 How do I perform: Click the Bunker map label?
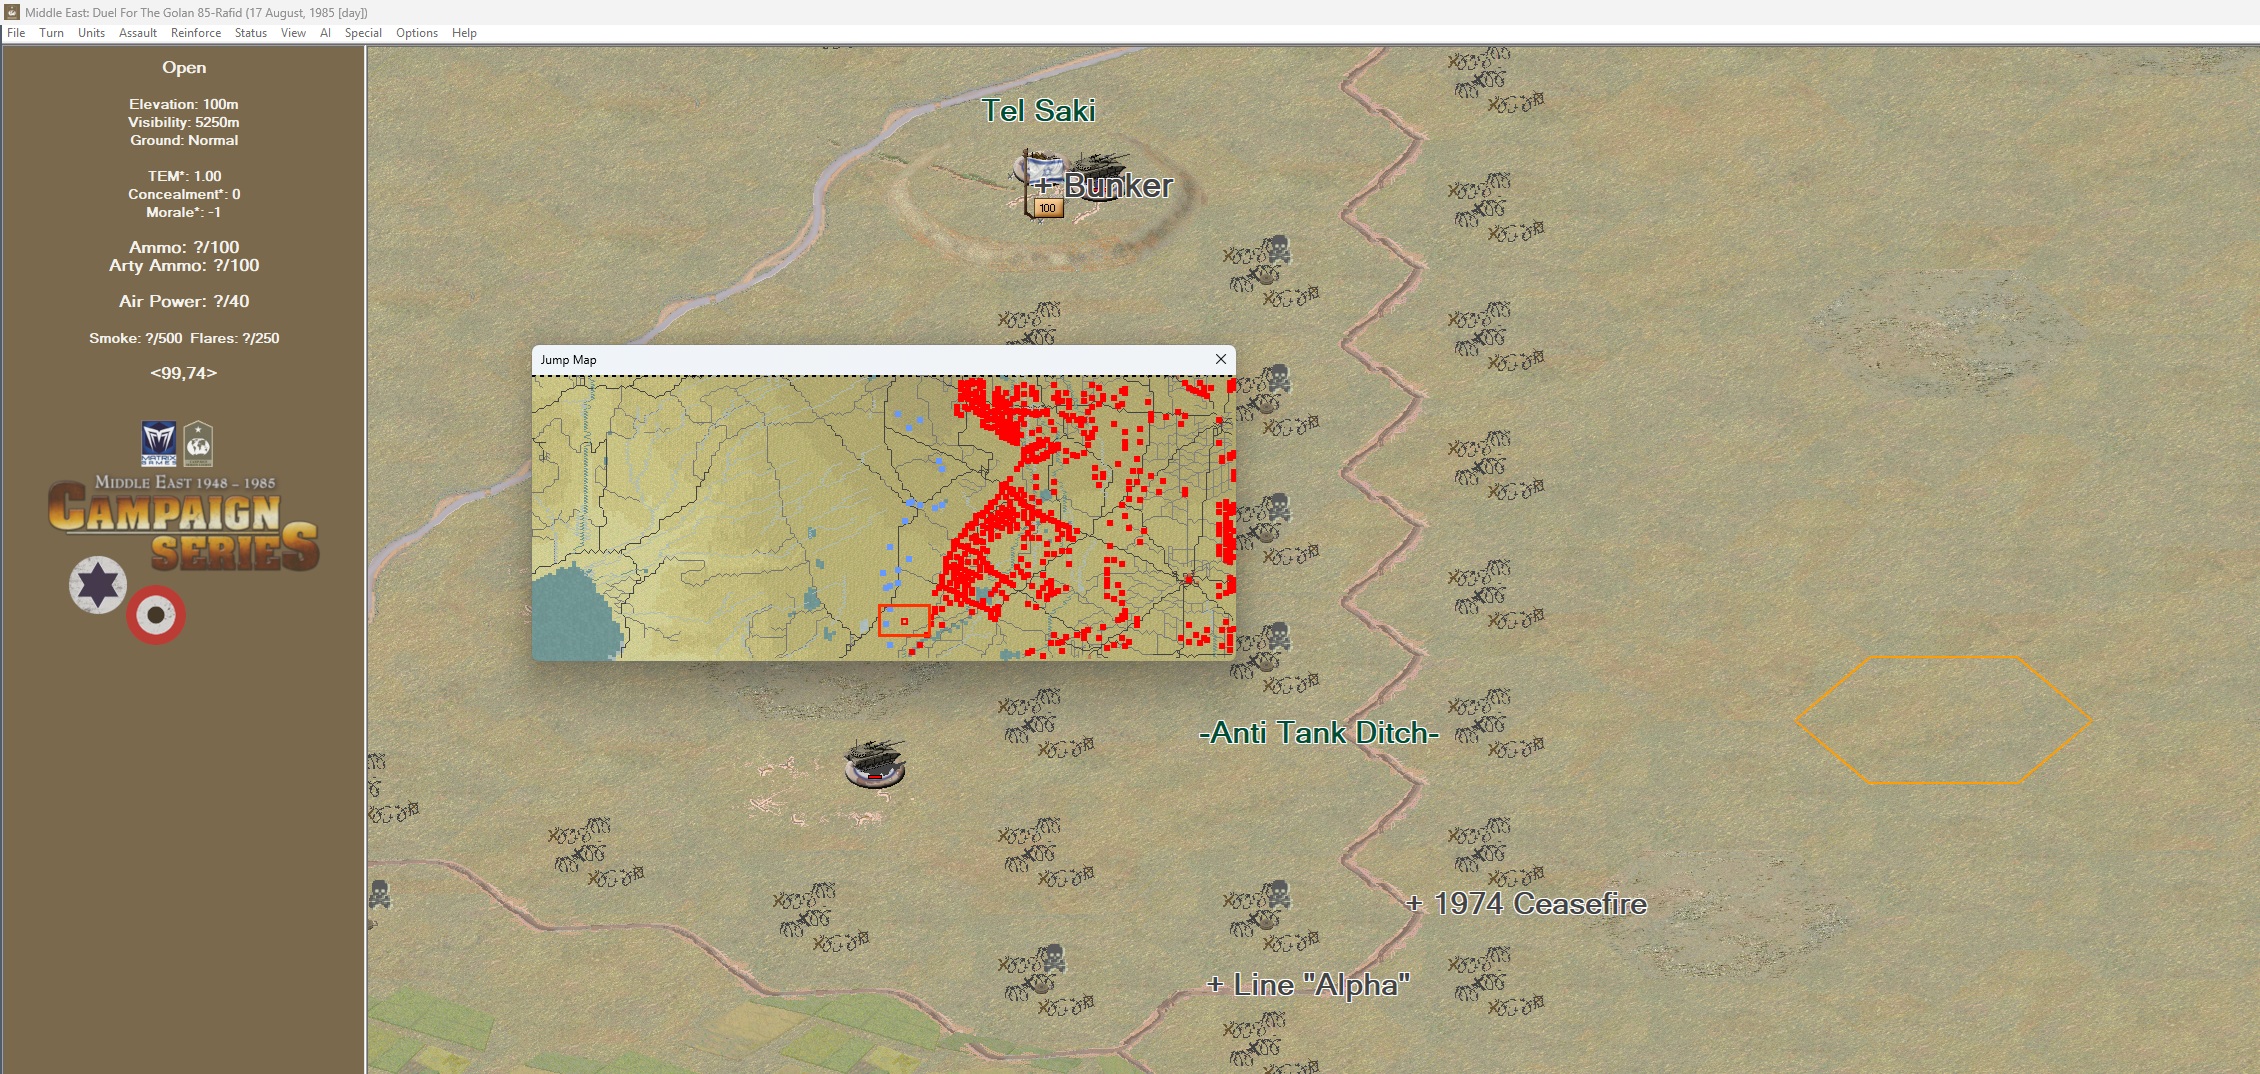click(1104, 185)
